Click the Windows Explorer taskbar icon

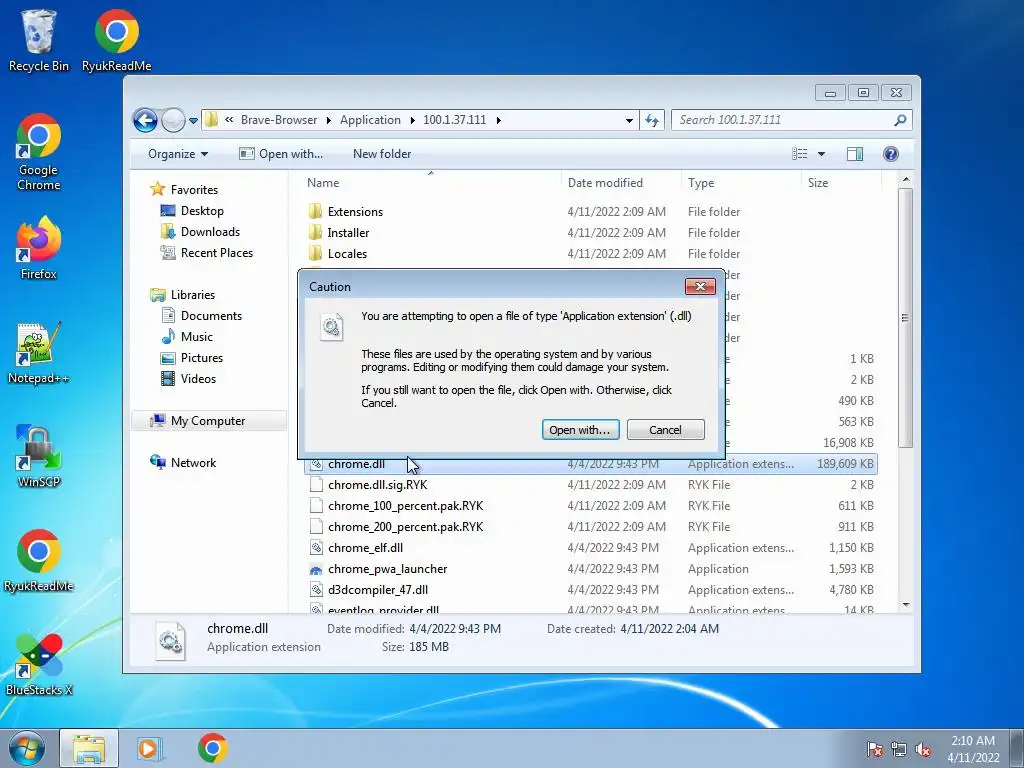coord(89,748)
